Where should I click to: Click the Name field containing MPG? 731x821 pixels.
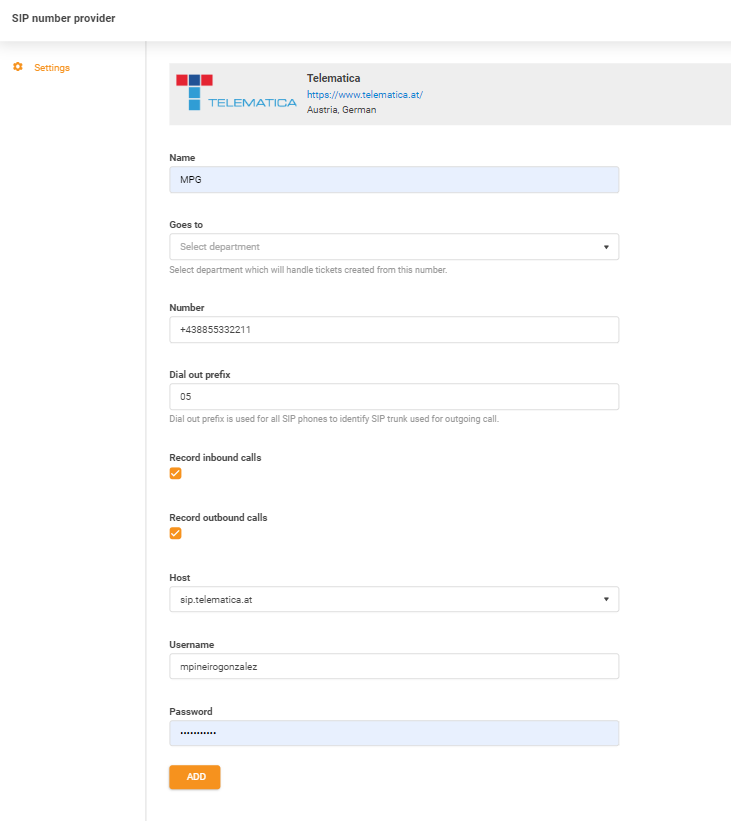pyautogui.click(x=393, y=179)
